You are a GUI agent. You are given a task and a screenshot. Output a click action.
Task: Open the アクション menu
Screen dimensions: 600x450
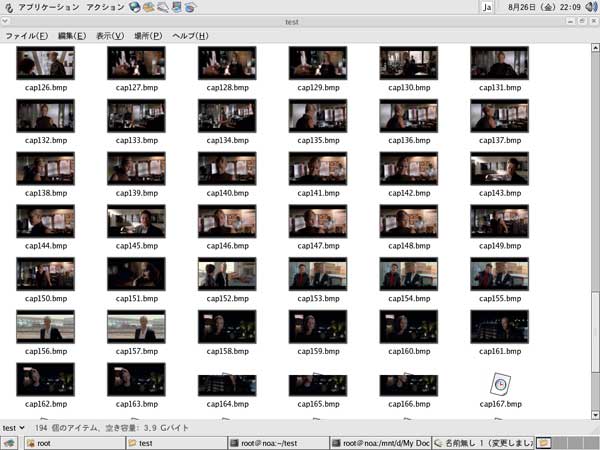[x=105, y=7]
